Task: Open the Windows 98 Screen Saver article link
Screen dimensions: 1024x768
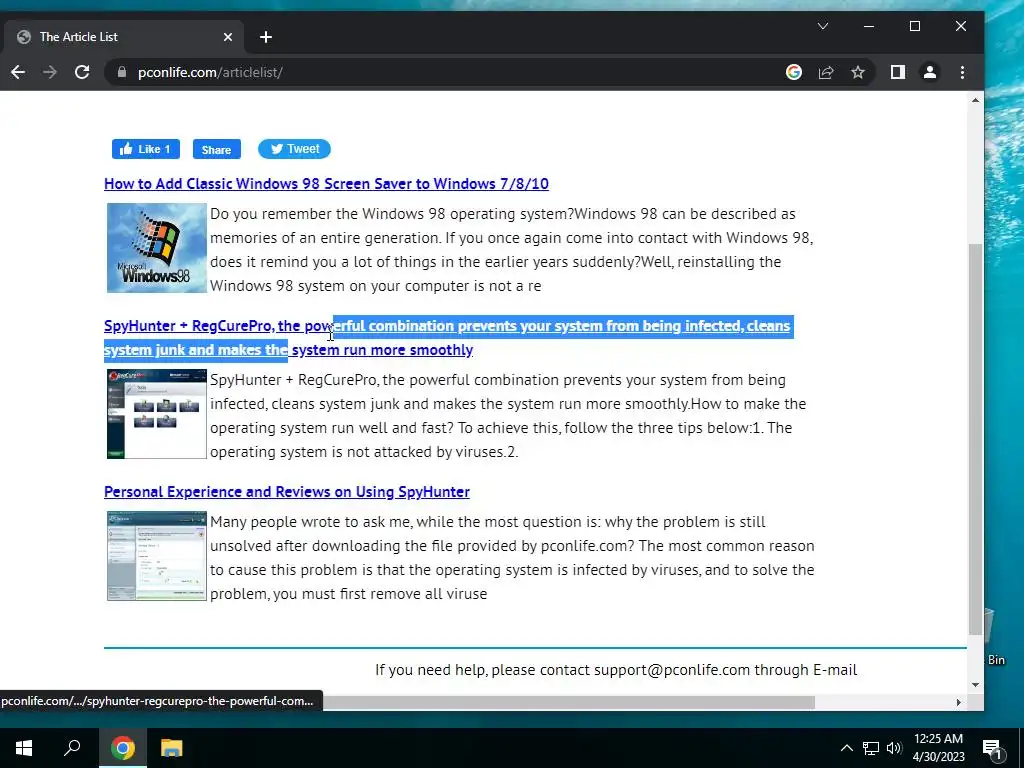Action: coord(326,184)
